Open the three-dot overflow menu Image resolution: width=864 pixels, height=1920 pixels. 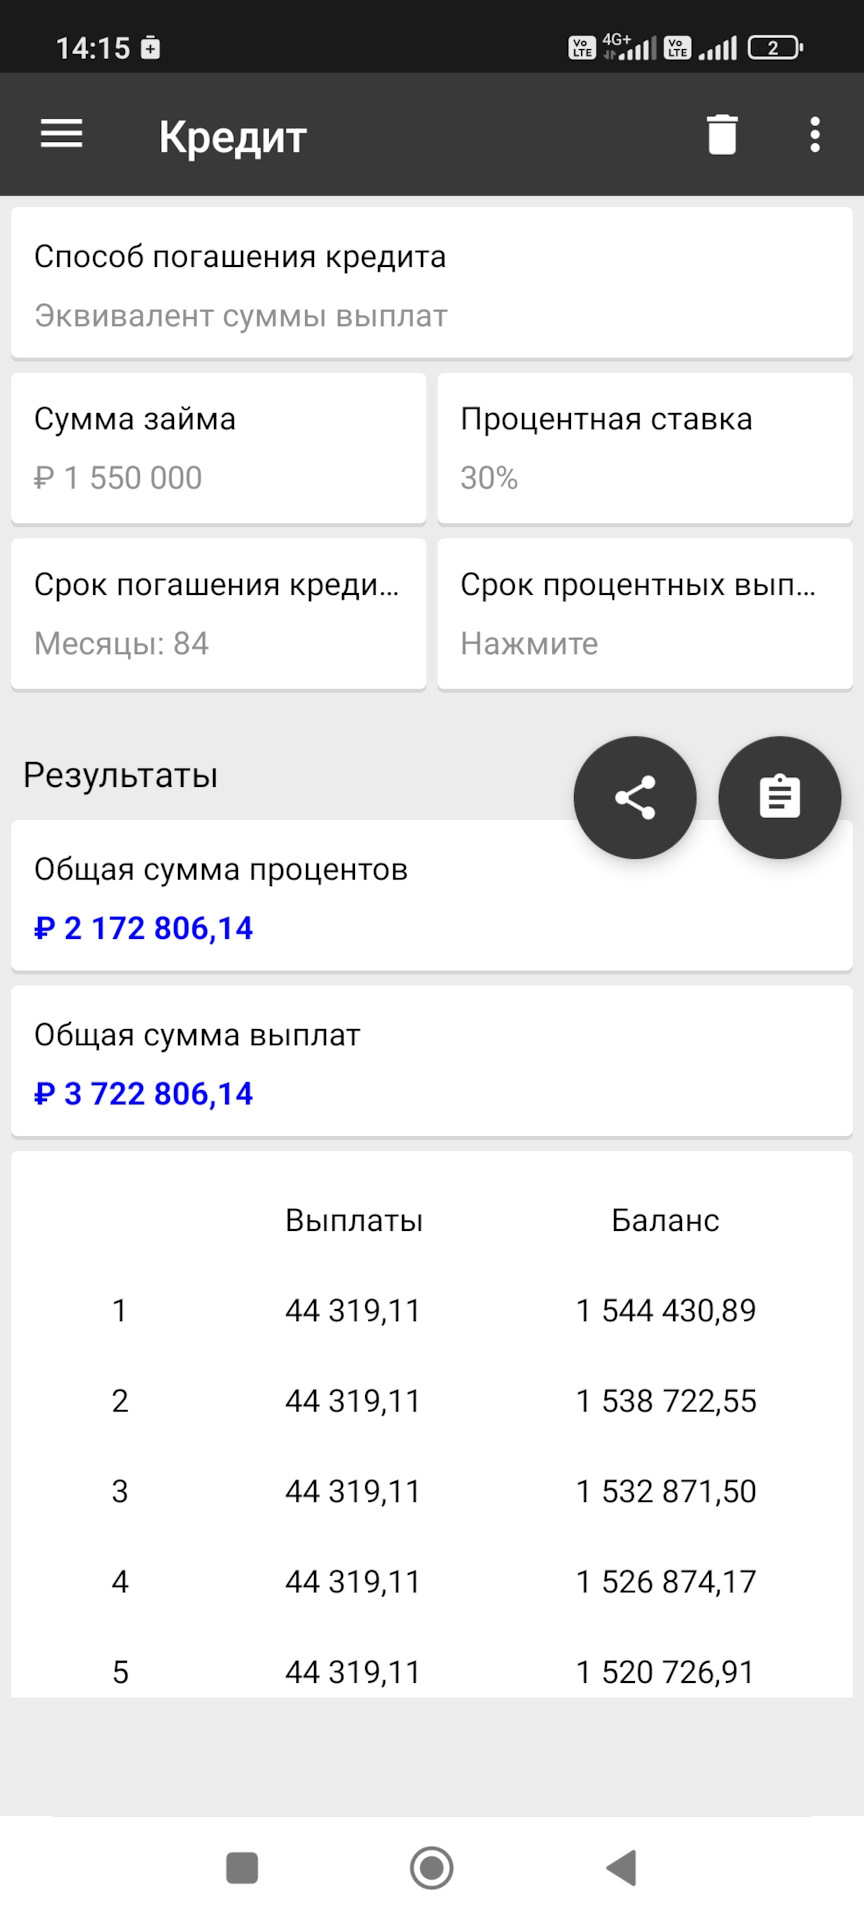click(815, 134)
